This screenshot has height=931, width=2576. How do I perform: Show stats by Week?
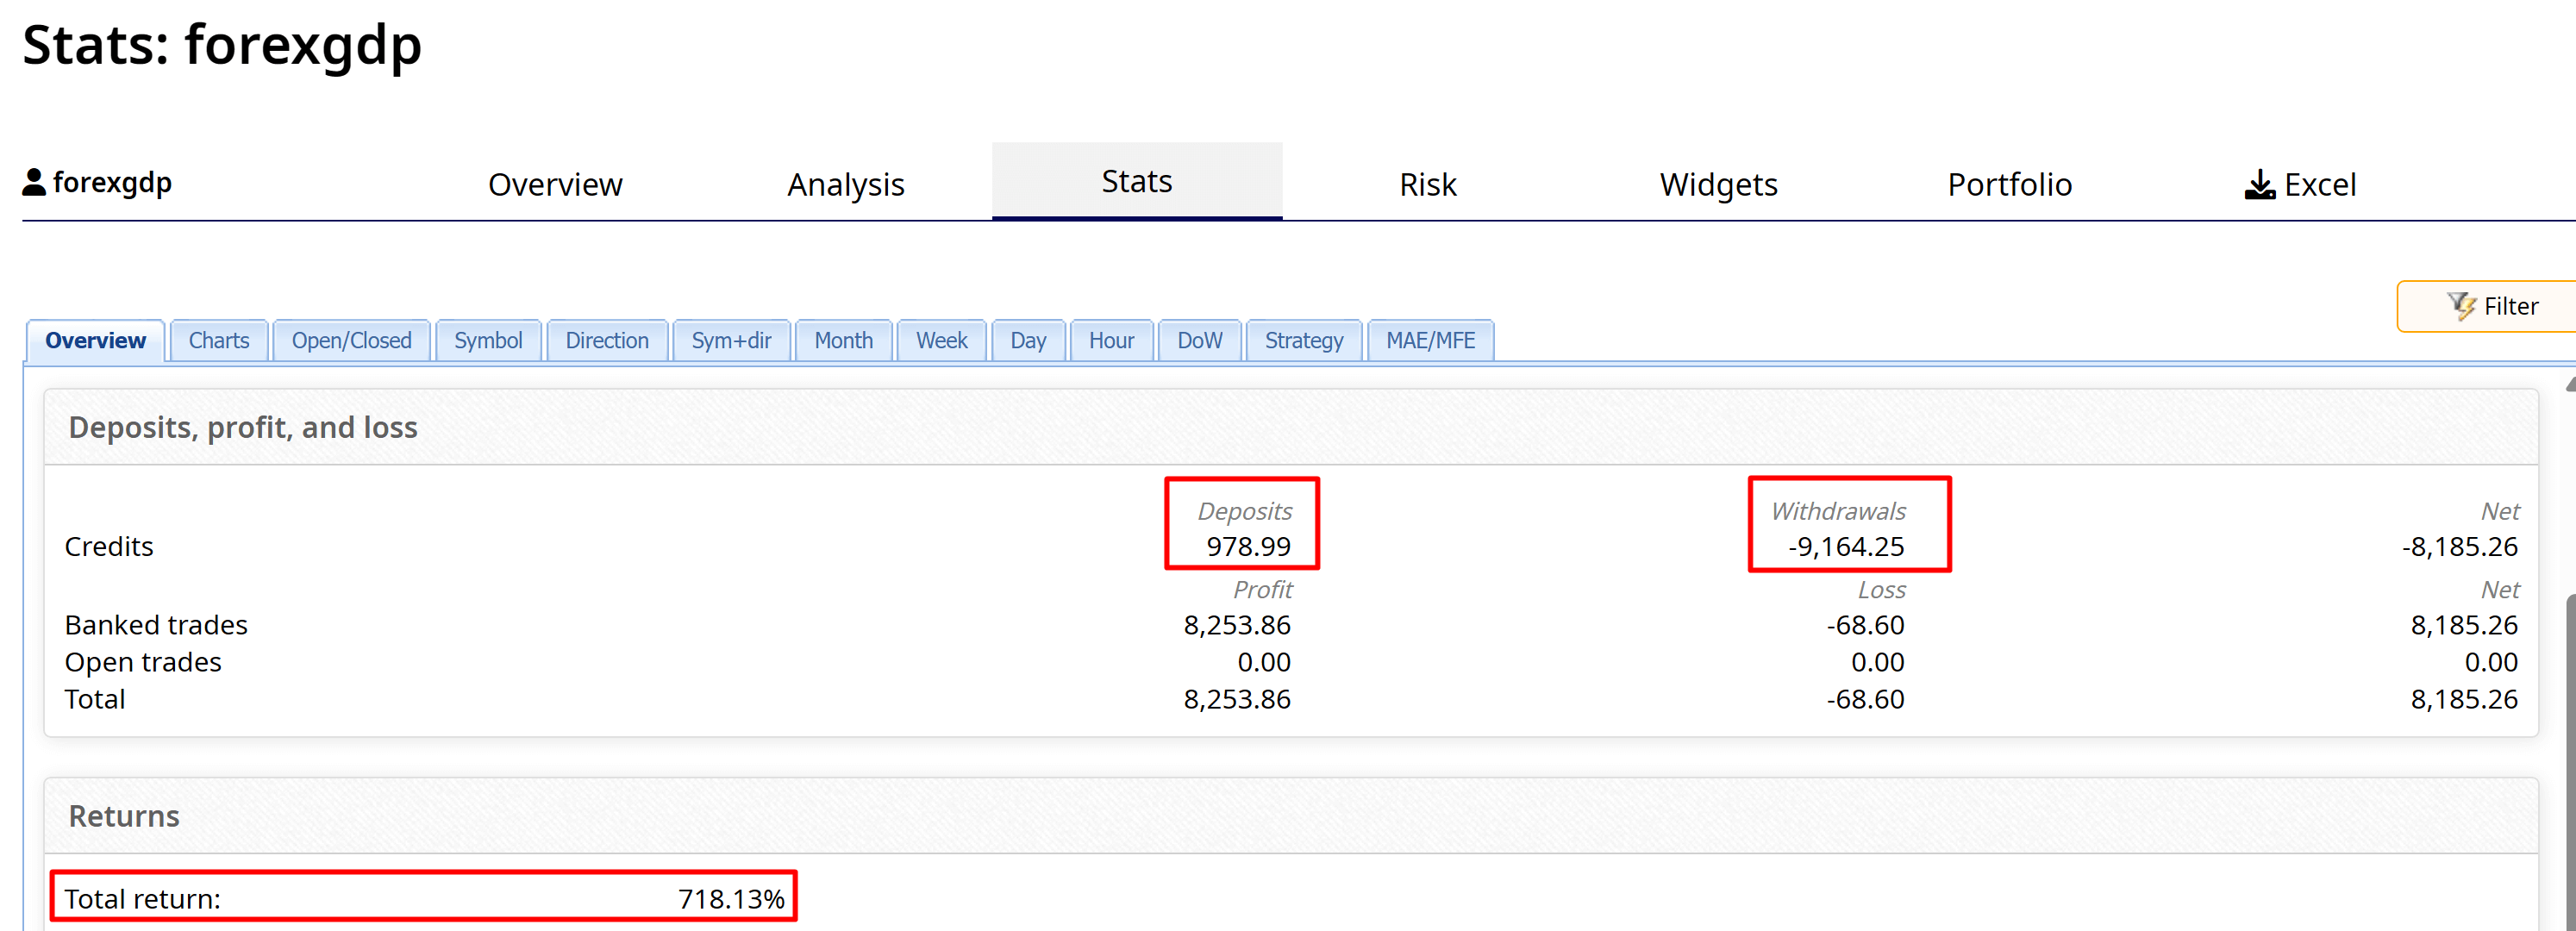pyautogui.click(x=941, y=341)
